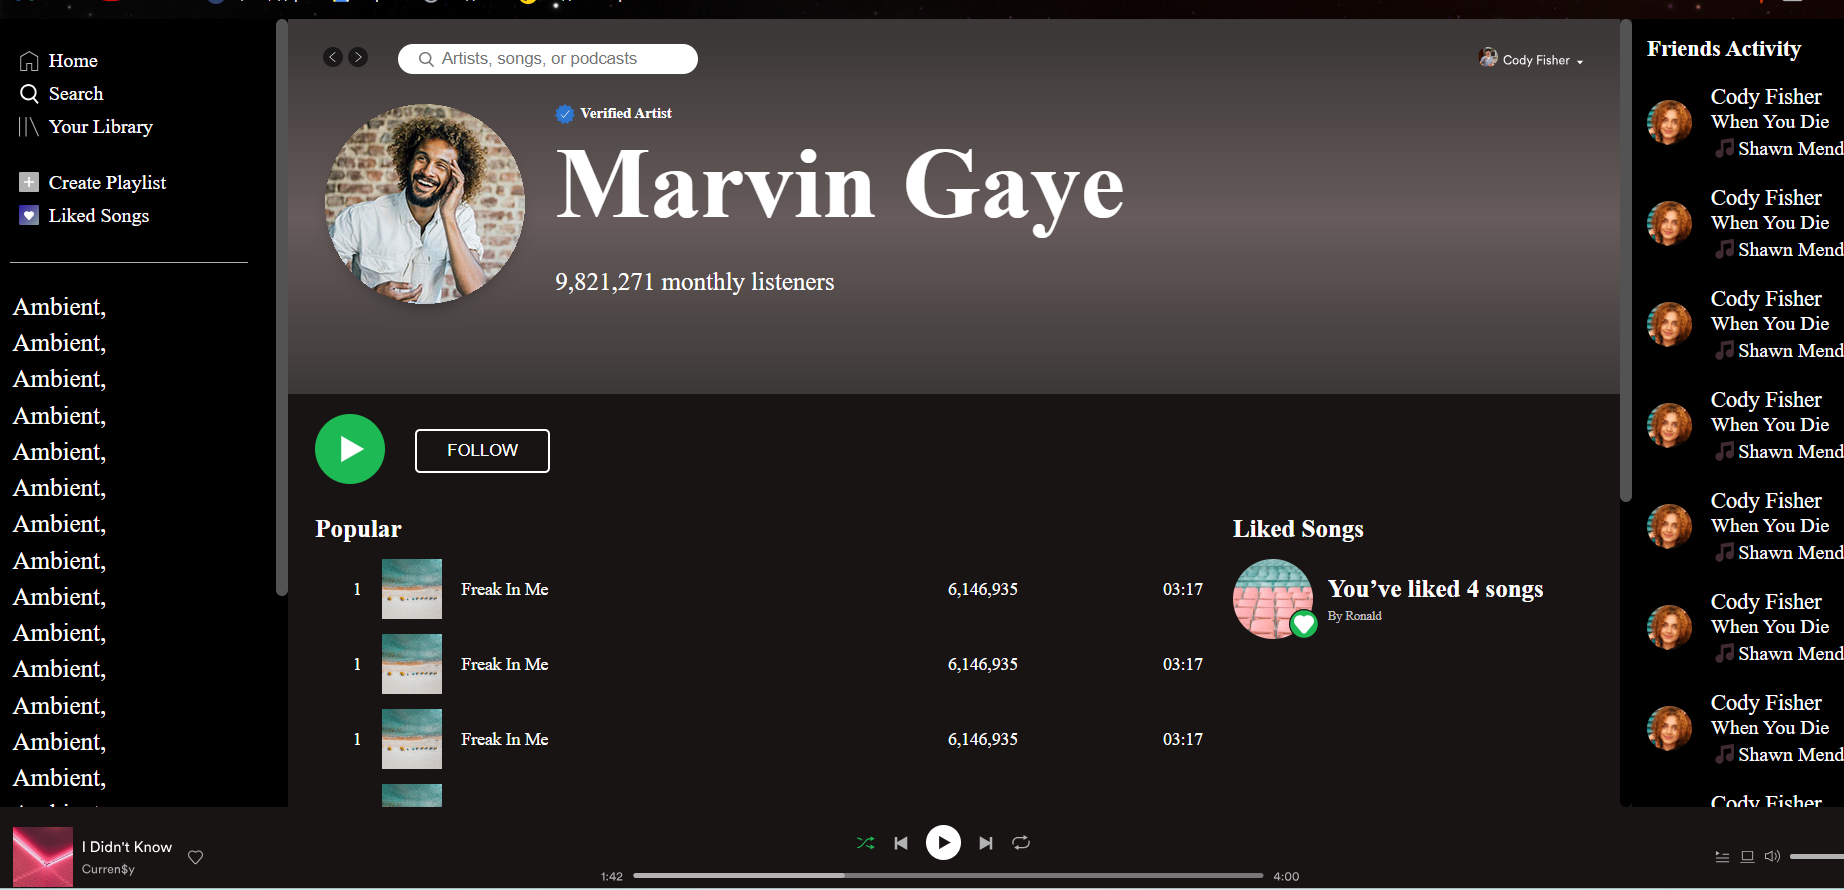The image size is (1844, 890).
Task: Navigate forward with the right arrow
Action: click(358, 58)
